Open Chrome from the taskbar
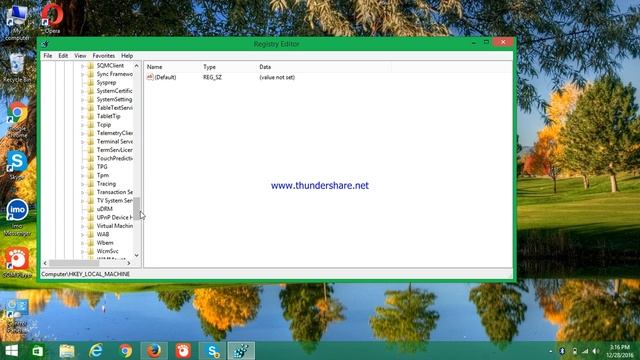The width and height of the screenshot is (640, 360). (125, 351)
